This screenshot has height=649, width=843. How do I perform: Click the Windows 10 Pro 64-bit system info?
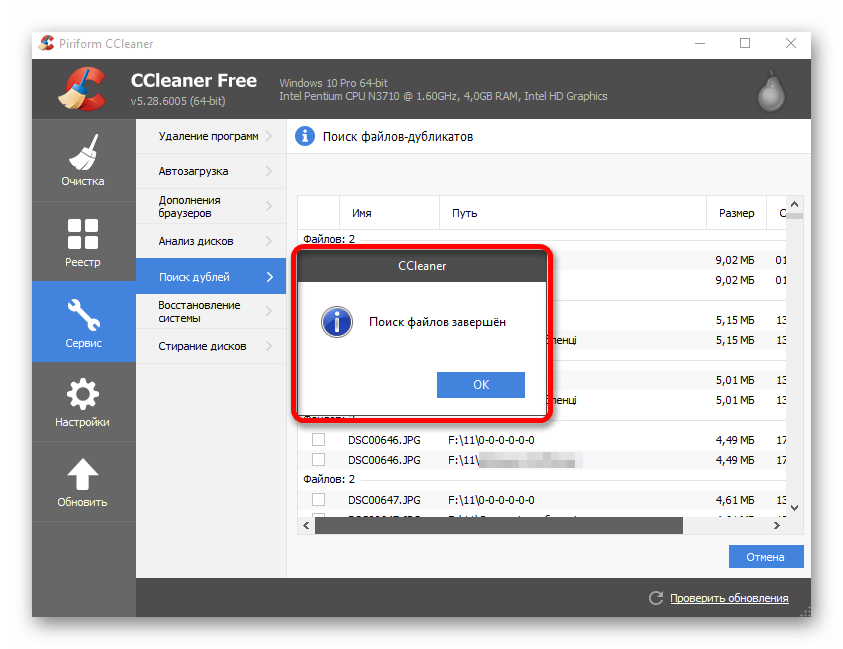tap(333, 83)
